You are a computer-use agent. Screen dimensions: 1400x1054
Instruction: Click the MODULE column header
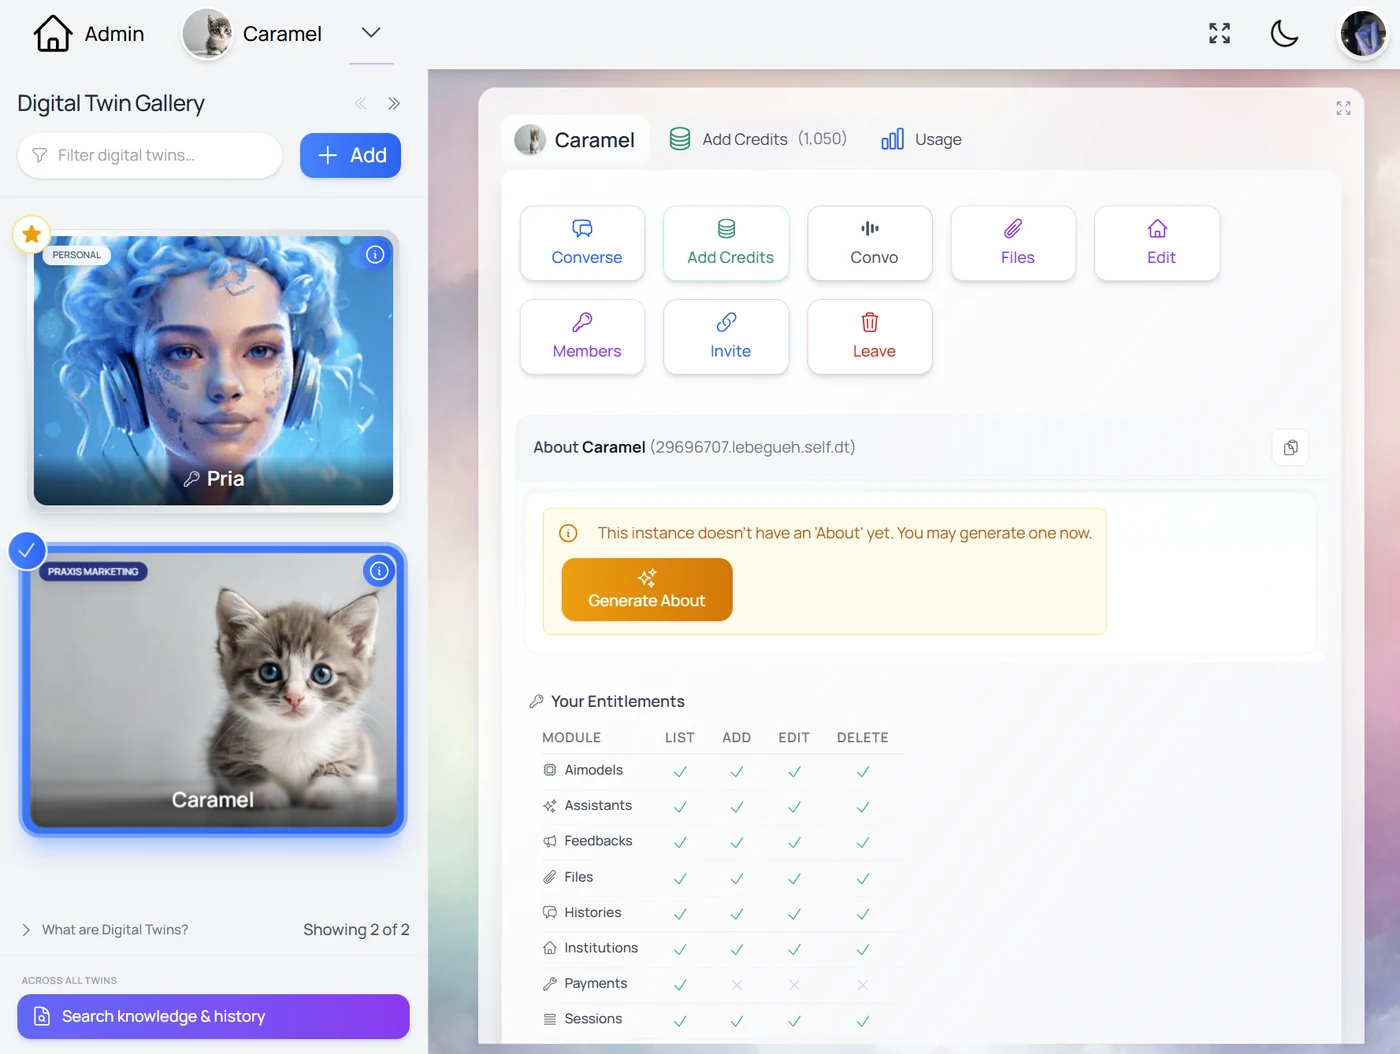571,737
